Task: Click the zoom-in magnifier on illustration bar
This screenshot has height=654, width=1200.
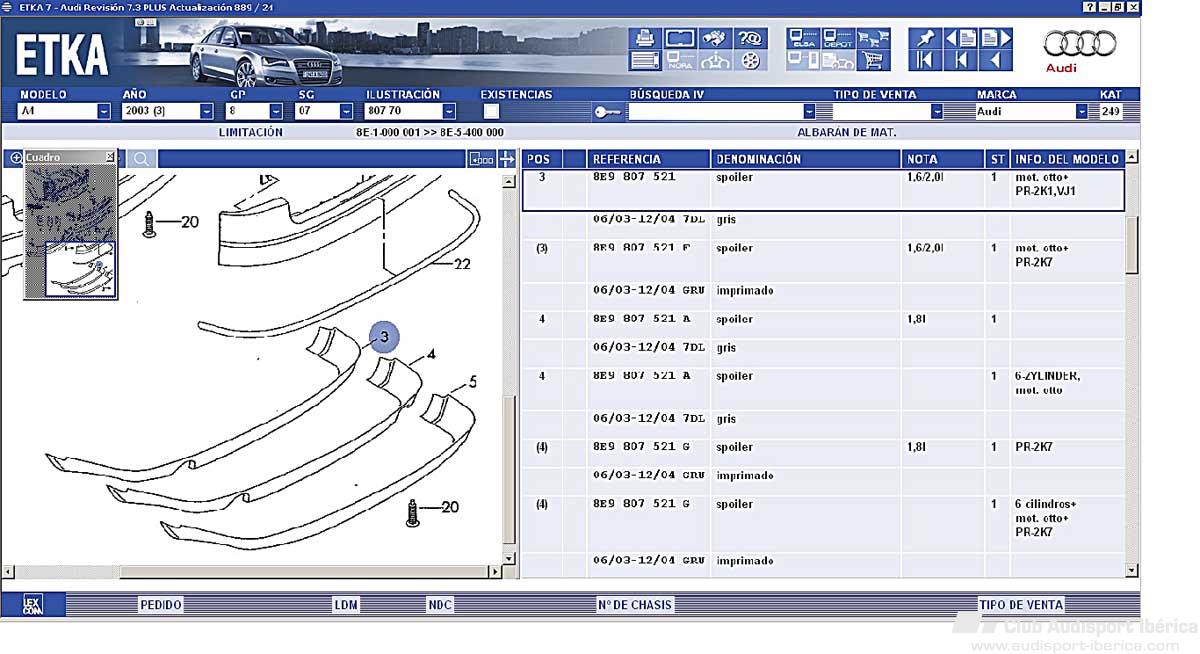Action: tap(15, 158)
